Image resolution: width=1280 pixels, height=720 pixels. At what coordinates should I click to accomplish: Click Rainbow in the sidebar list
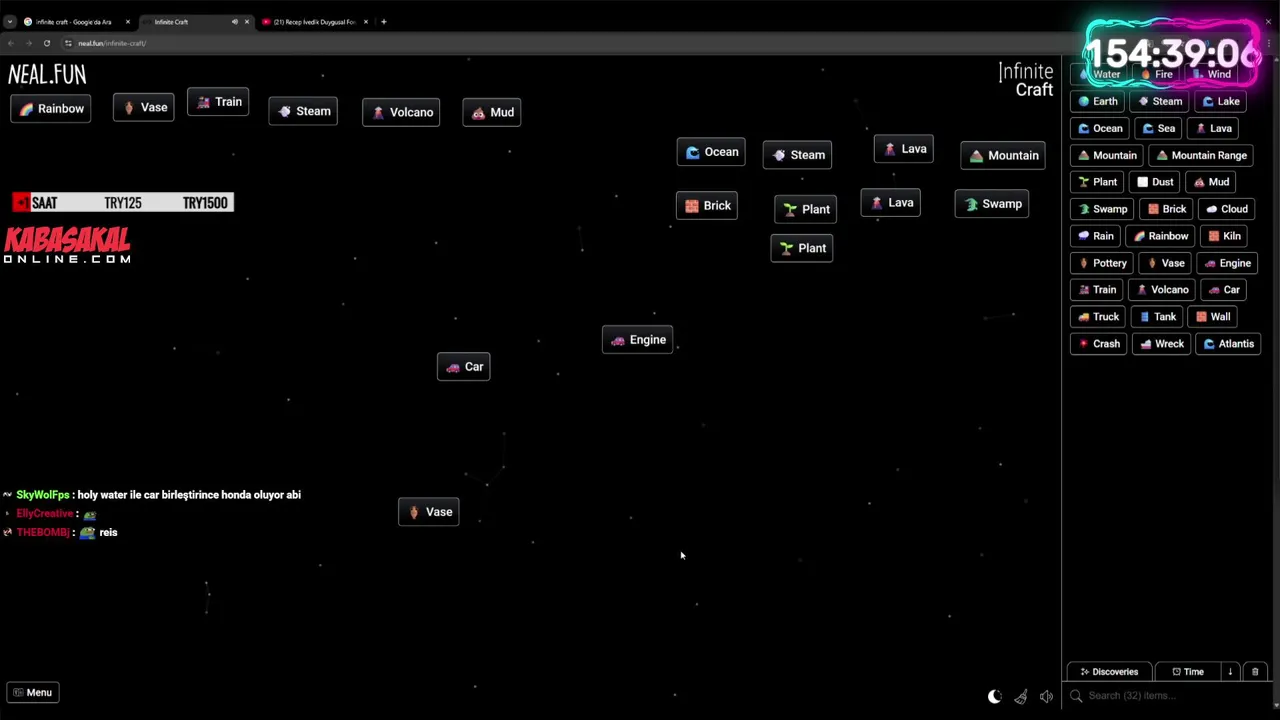click(1160, 236)
